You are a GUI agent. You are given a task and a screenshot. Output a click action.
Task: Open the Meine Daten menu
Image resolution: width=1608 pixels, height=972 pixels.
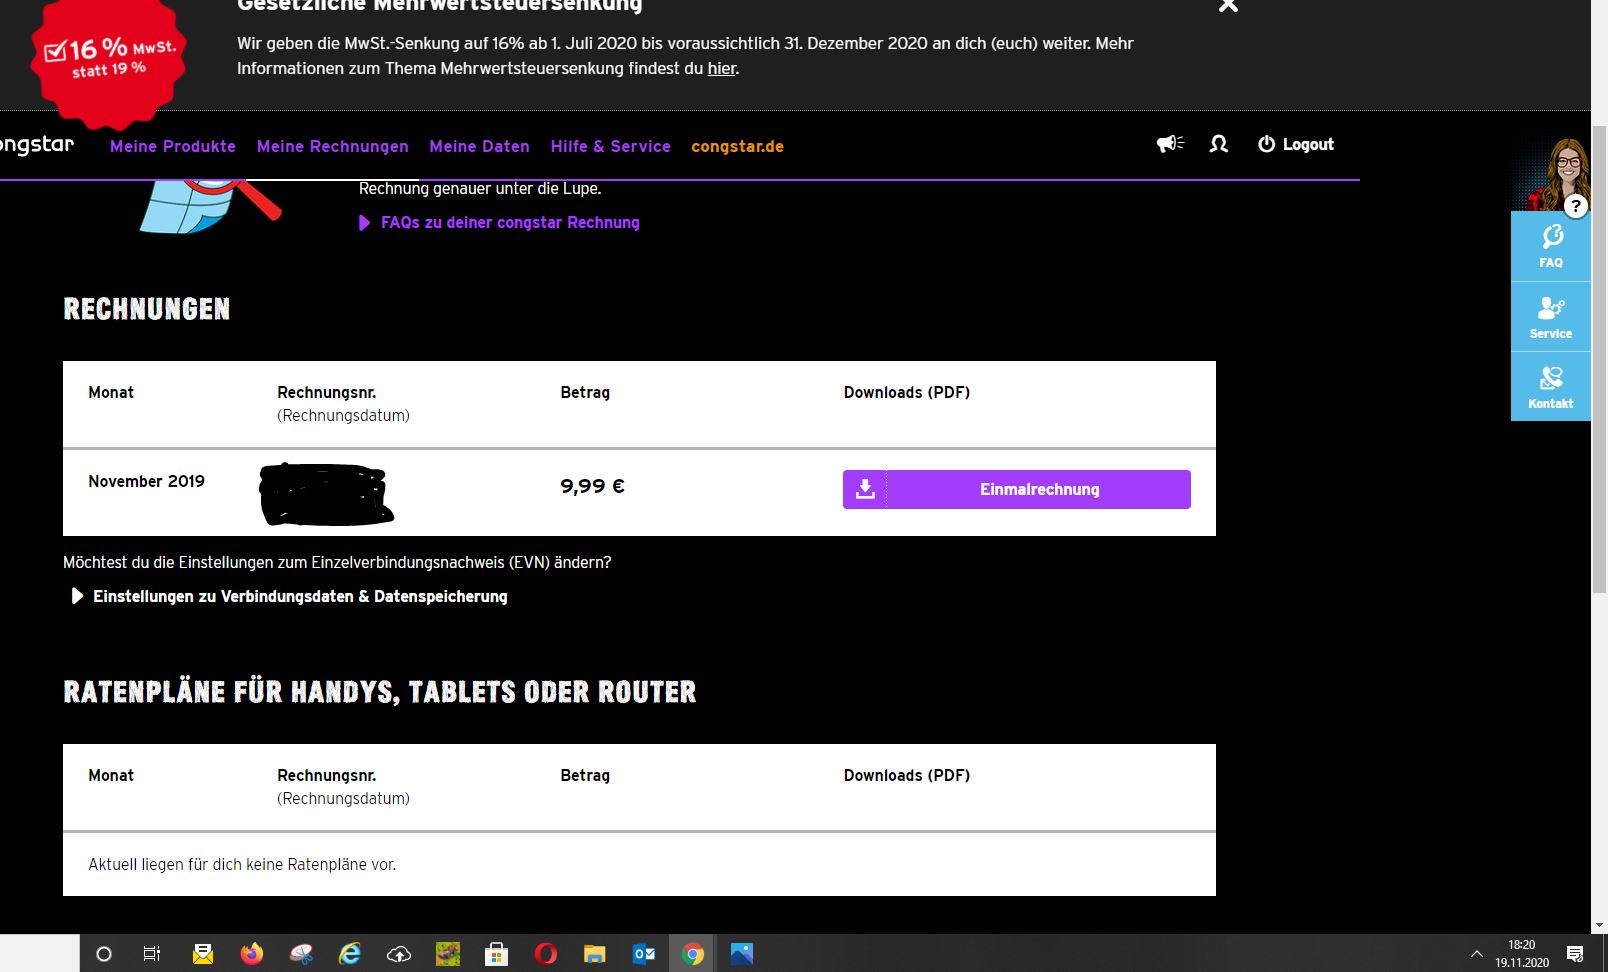coord(479,146)
